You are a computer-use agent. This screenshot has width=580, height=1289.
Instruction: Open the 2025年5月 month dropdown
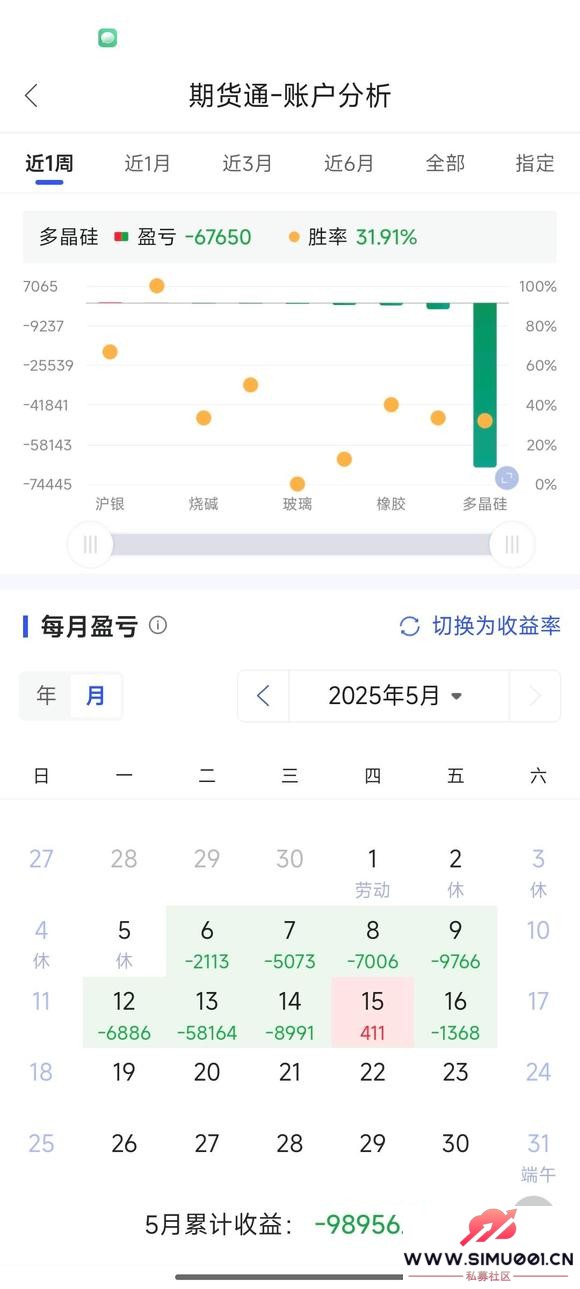(x=399, y=696)
